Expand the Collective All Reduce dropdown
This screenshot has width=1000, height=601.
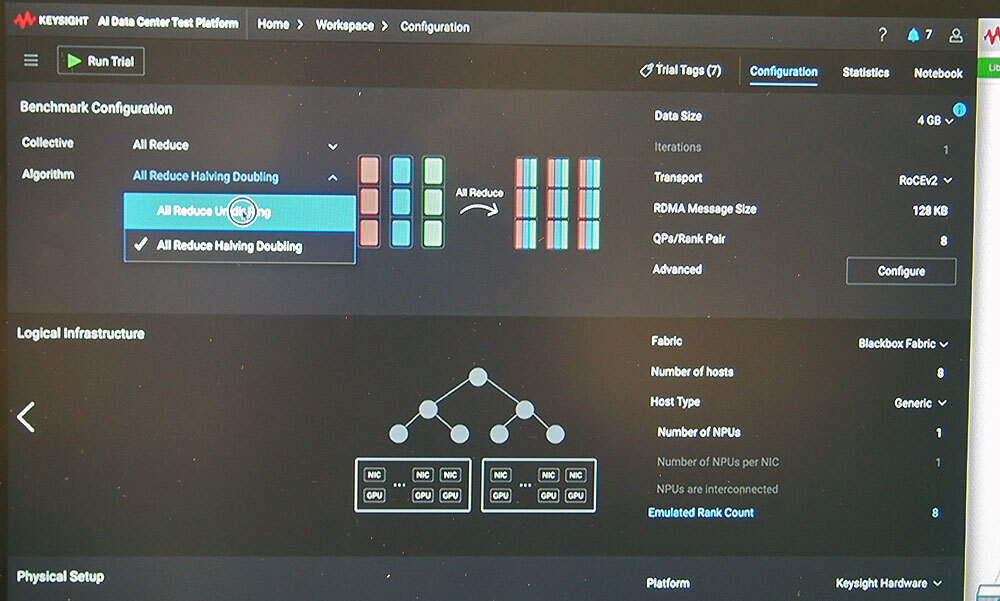click(x=235, y=145)
